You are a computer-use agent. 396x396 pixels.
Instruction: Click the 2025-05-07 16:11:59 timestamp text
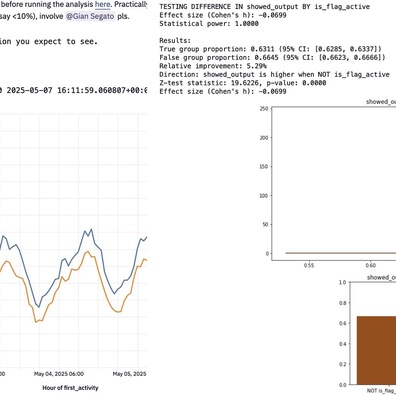click(x=77, y=90)
